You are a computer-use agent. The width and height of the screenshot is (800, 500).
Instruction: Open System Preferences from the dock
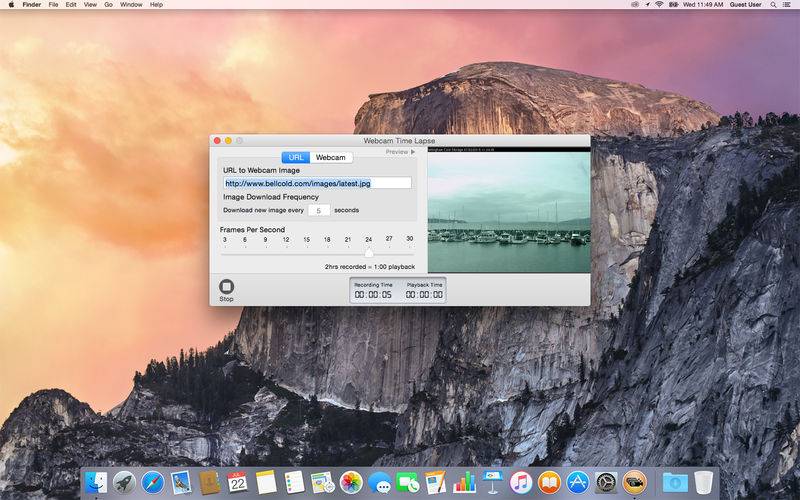606,482
